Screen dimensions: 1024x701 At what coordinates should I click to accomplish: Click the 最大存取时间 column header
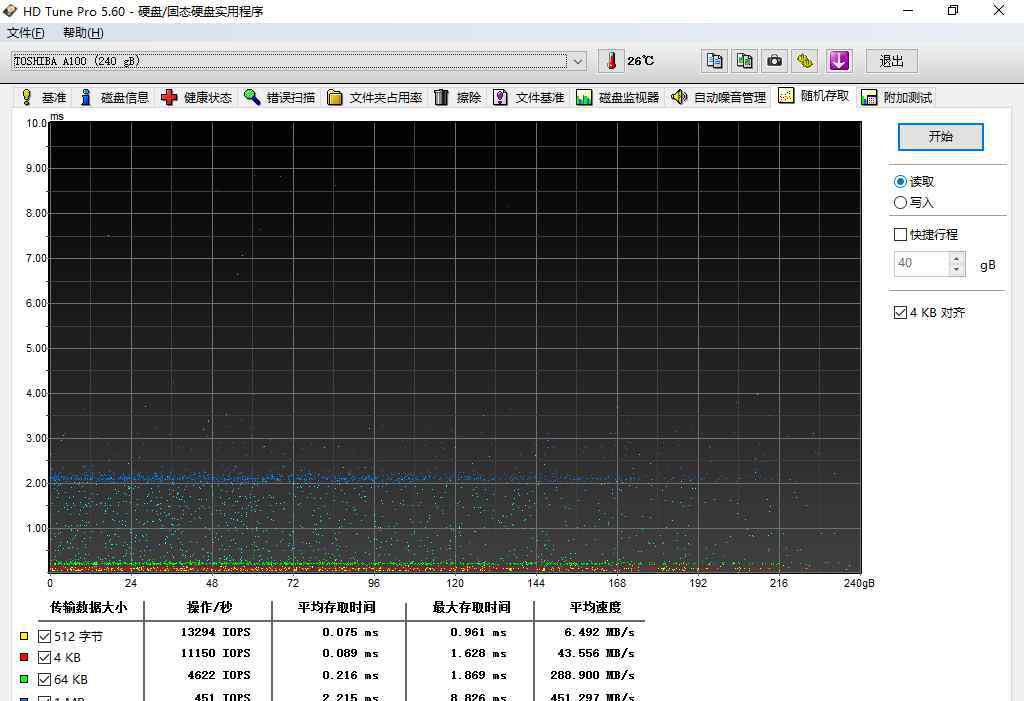coord(472,608)
